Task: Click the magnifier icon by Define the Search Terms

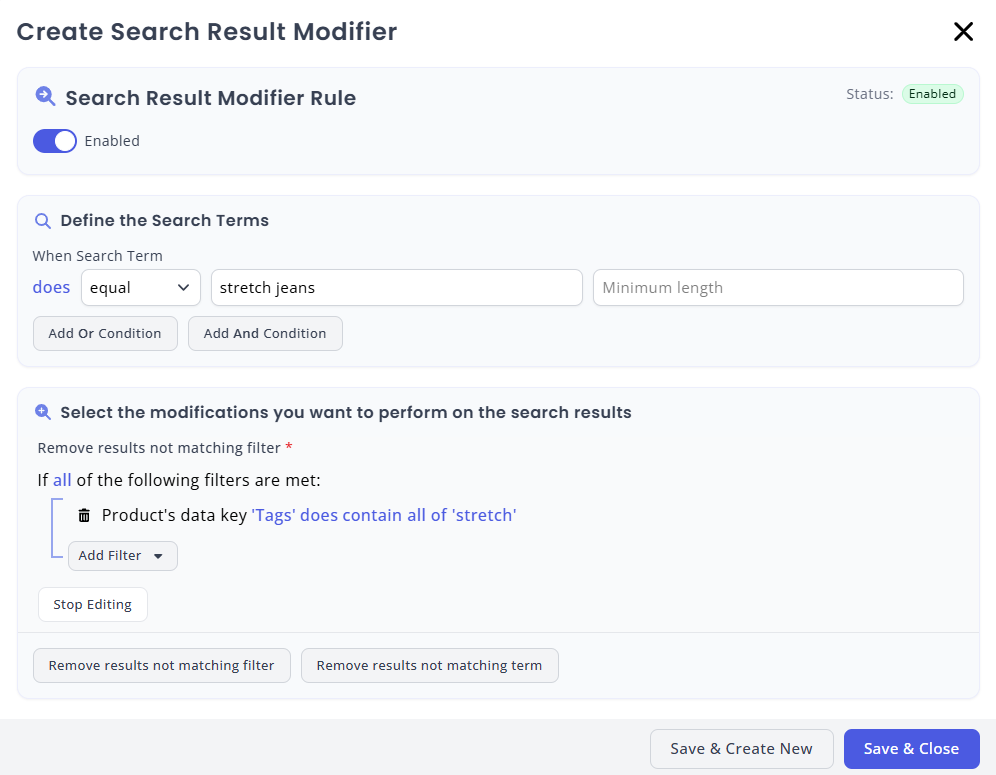Action: pyautogui.click(x=43, y=221)
